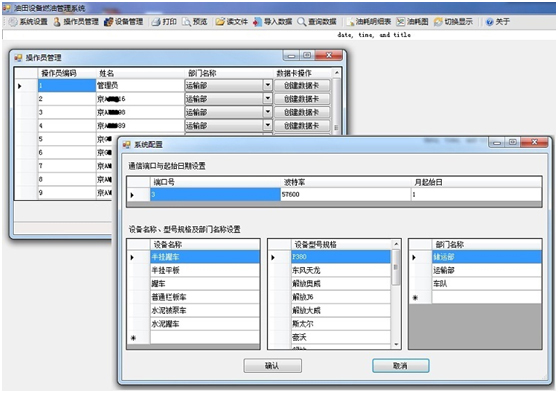Select the 管理员 name cell

(140, 85)
